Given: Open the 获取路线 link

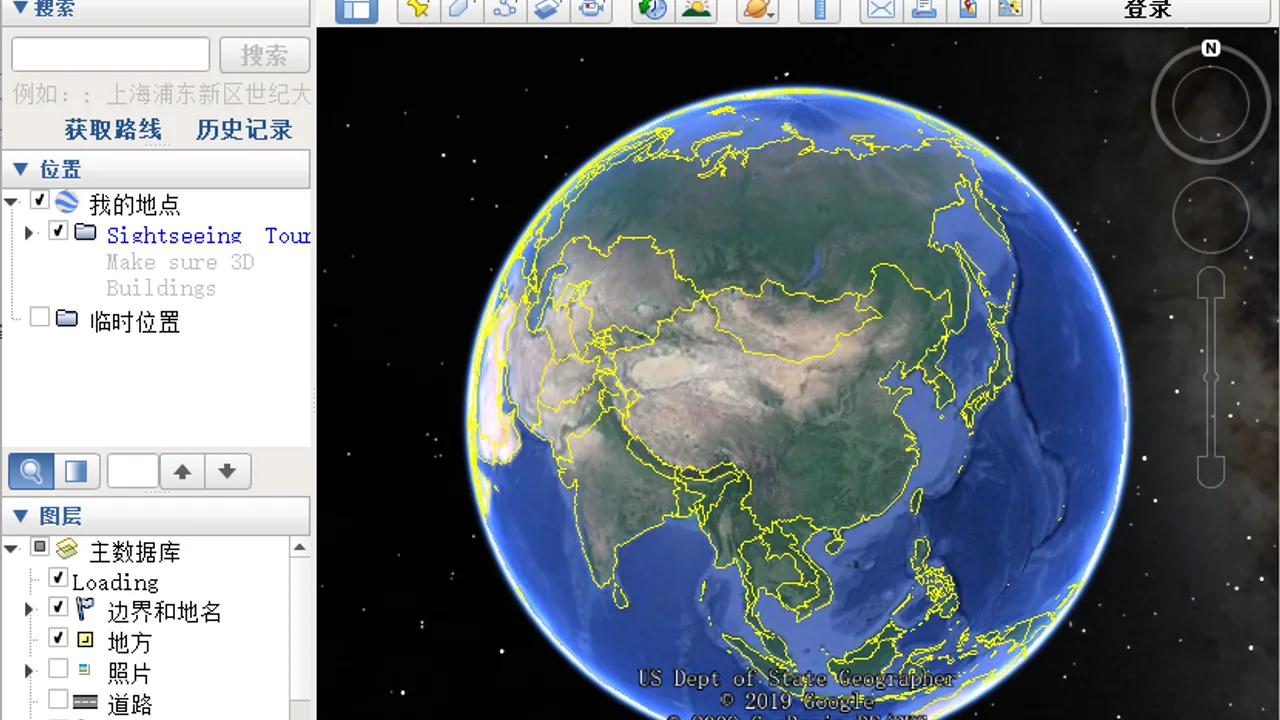Looking at the screenshot, I should pos(113,129).
